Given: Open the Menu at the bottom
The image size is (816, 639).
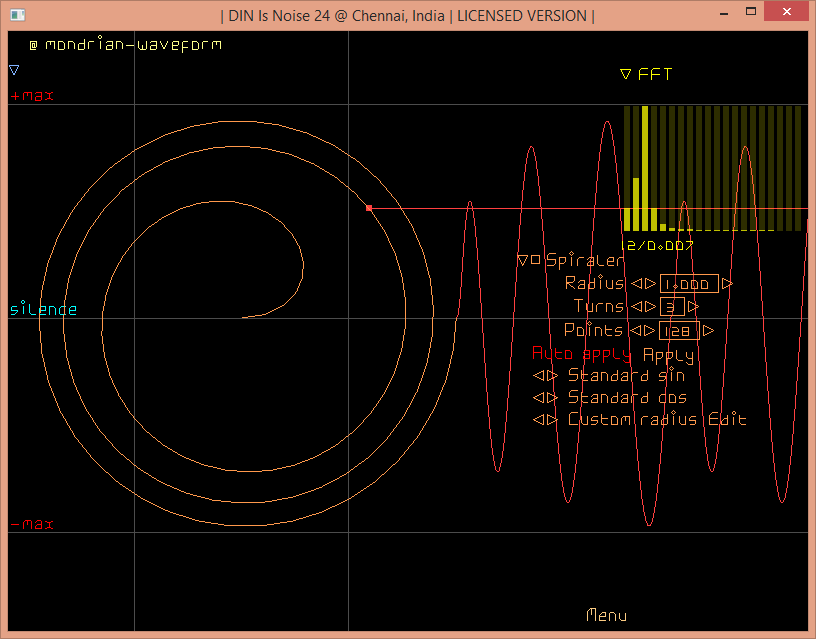Looking at the screenshot, I should click(606, 615).
